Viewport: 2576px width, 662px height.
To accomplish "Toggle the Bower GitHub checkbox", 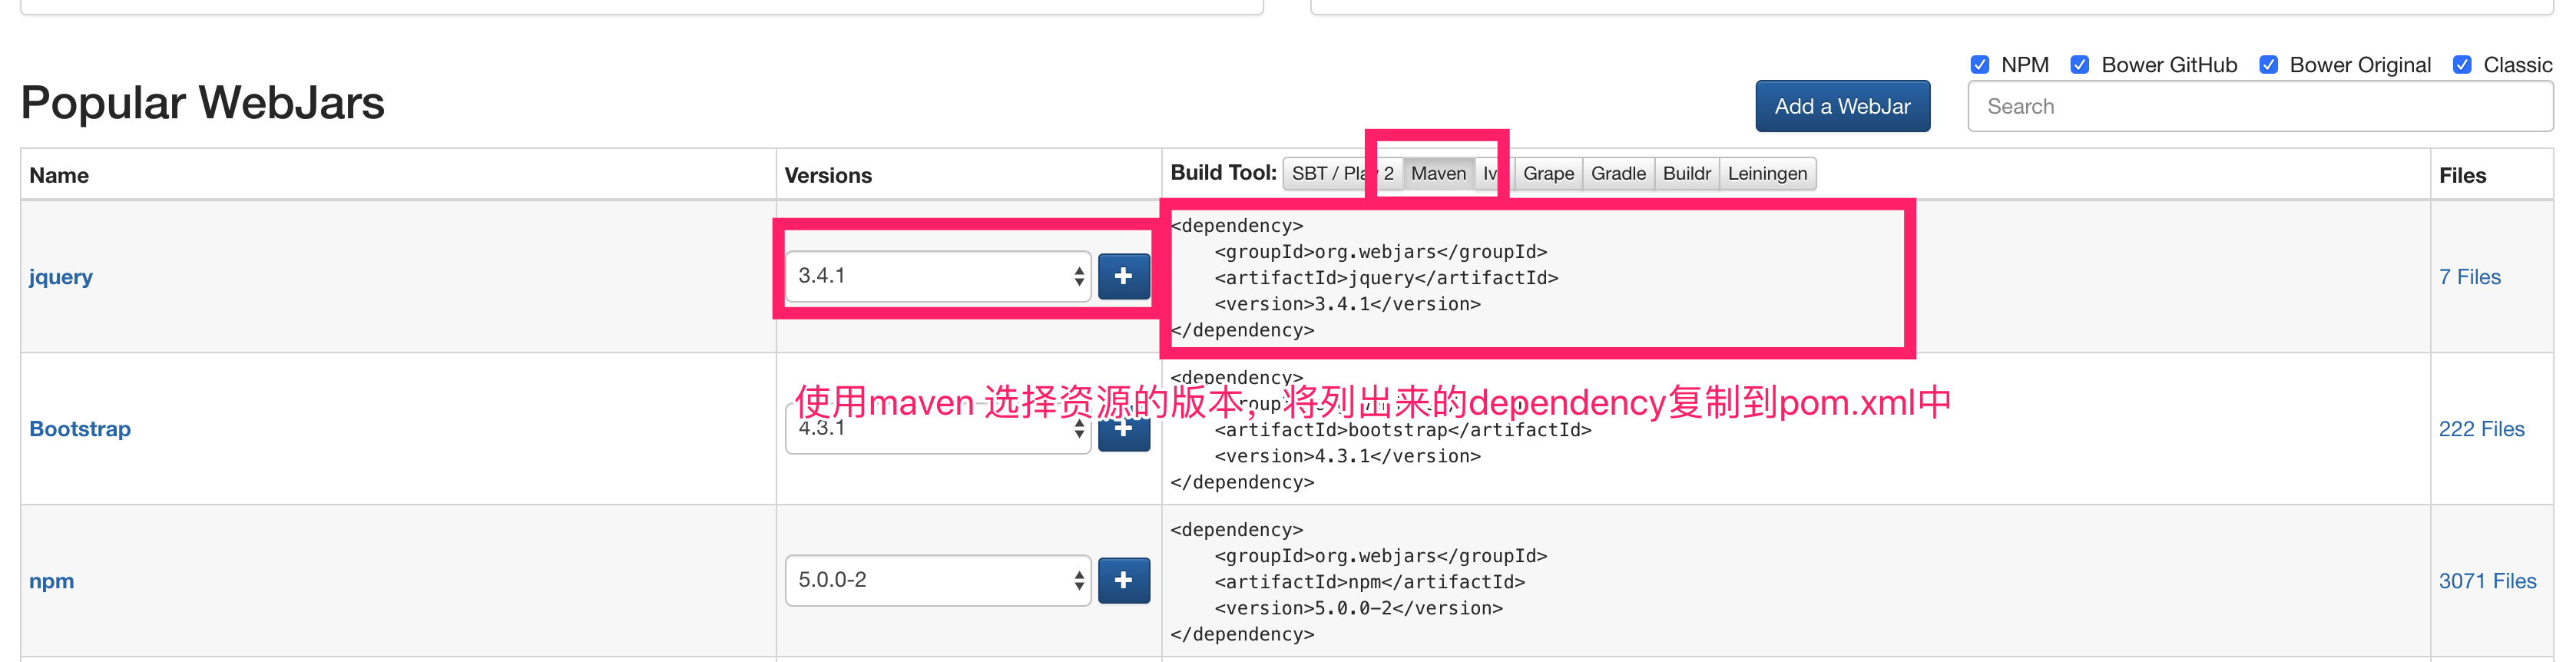I will [x=2079, y=65].
